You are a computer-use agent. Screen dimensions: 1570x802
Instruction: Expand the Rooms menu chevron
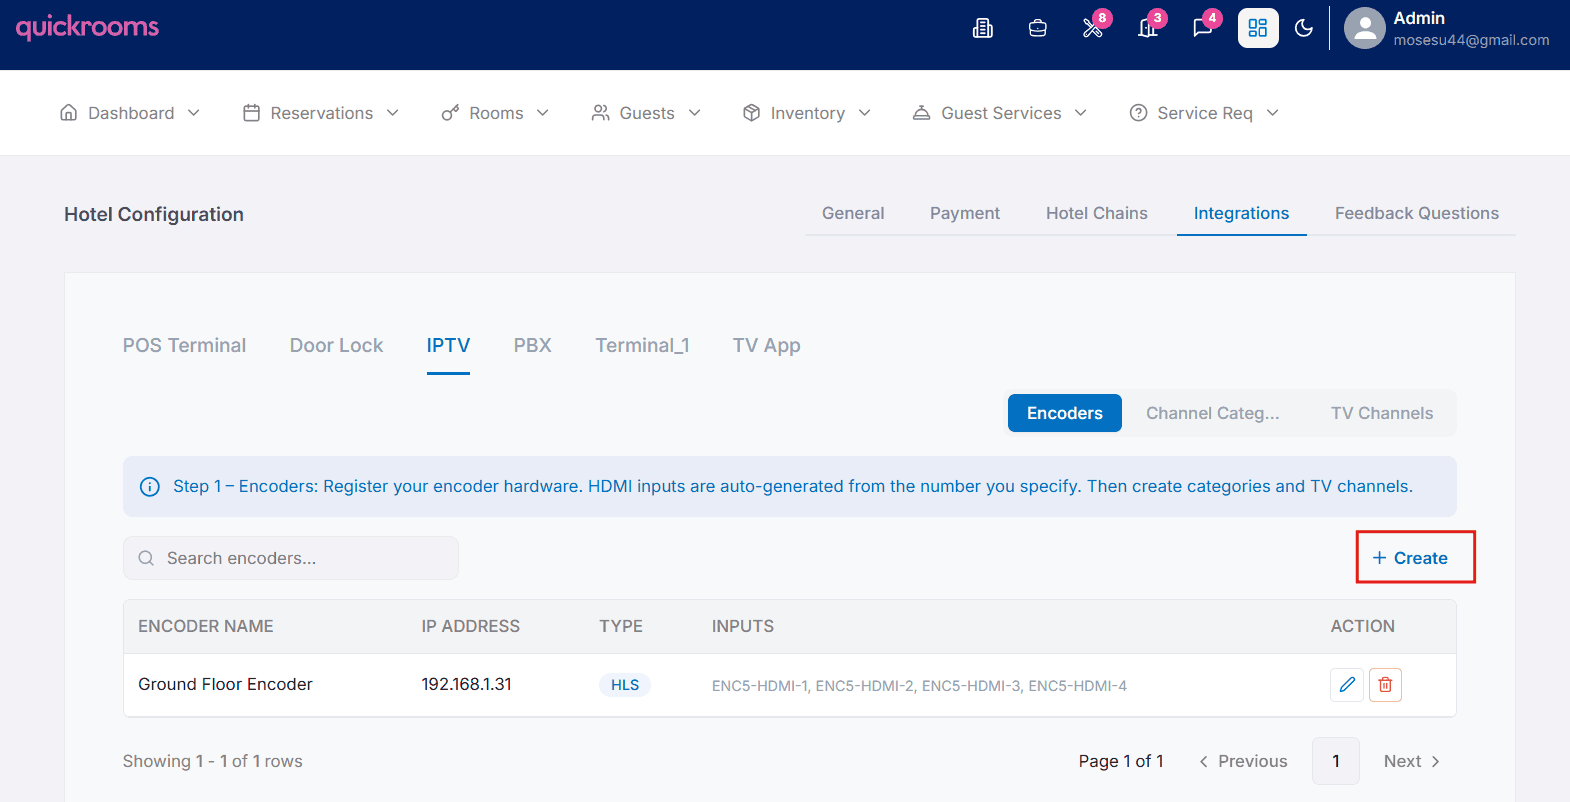tap(543, 113)
